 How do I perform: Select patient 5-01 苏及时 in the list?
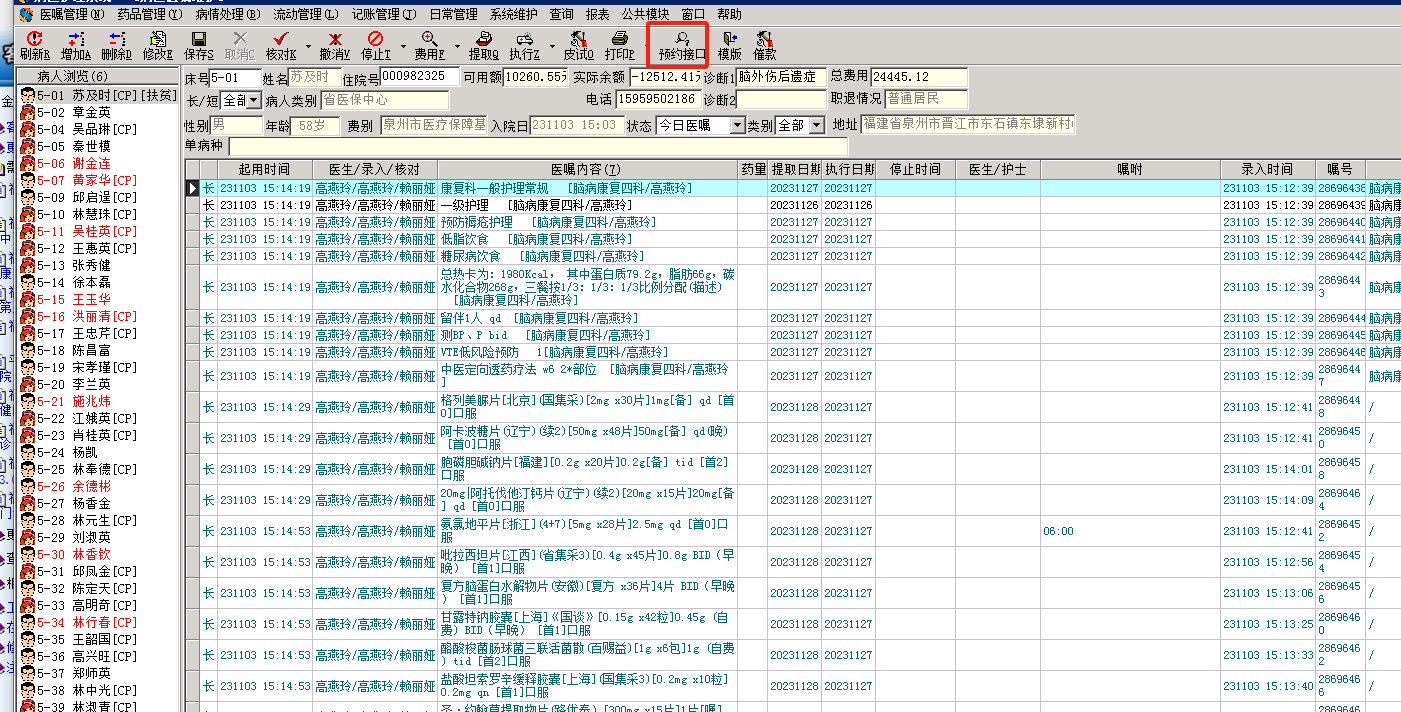(100, 95)
